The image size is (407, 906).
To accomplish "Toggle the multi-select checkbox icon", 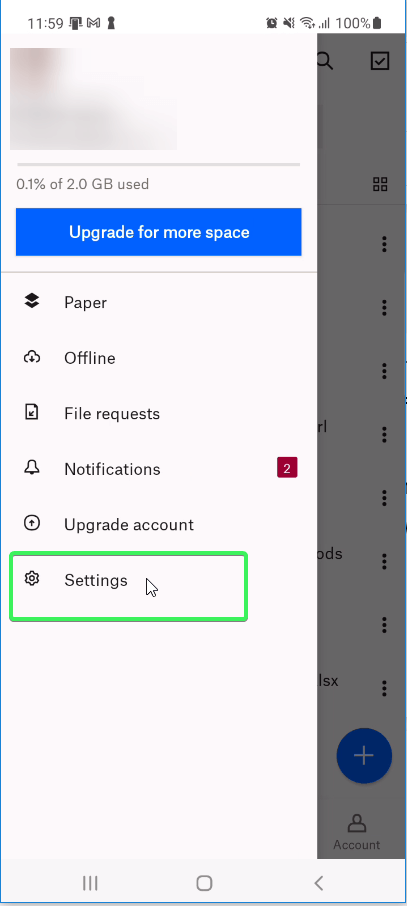I will 380,61.
